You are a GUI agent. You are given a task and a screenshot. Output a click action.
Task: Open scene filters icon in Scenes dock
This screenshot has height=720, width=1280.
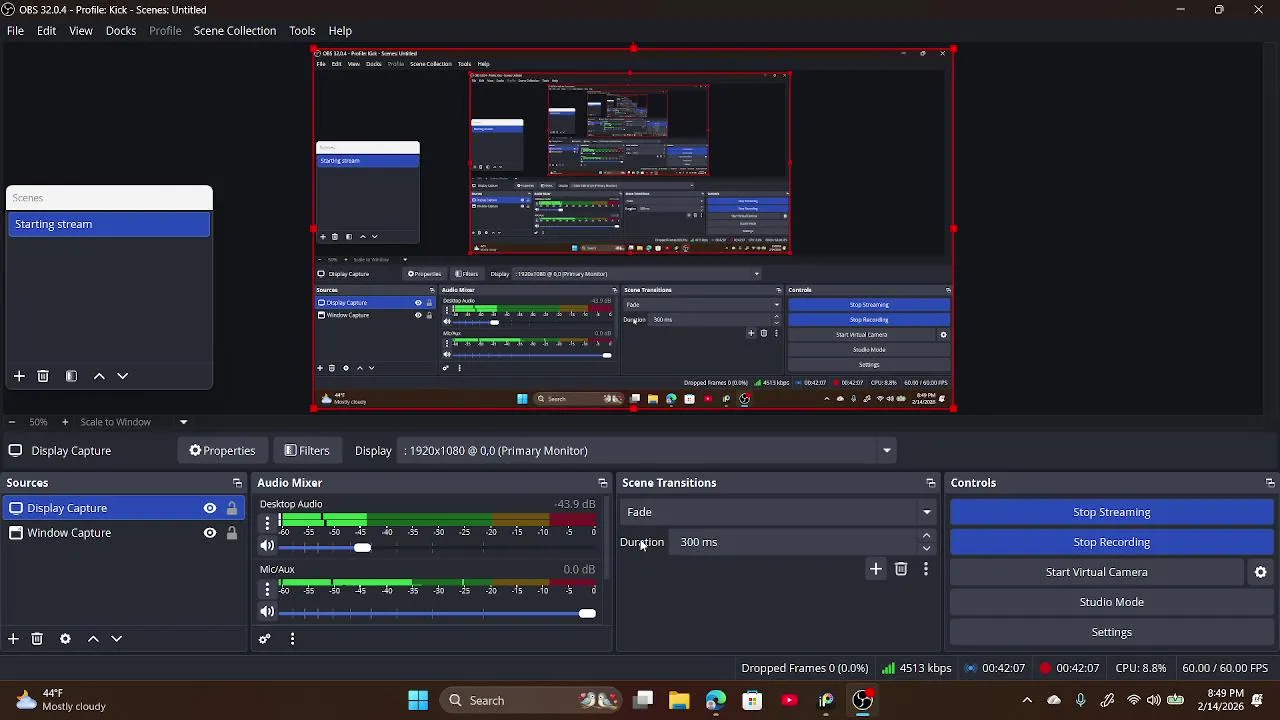pyautogui.click(x=71, y=376)
